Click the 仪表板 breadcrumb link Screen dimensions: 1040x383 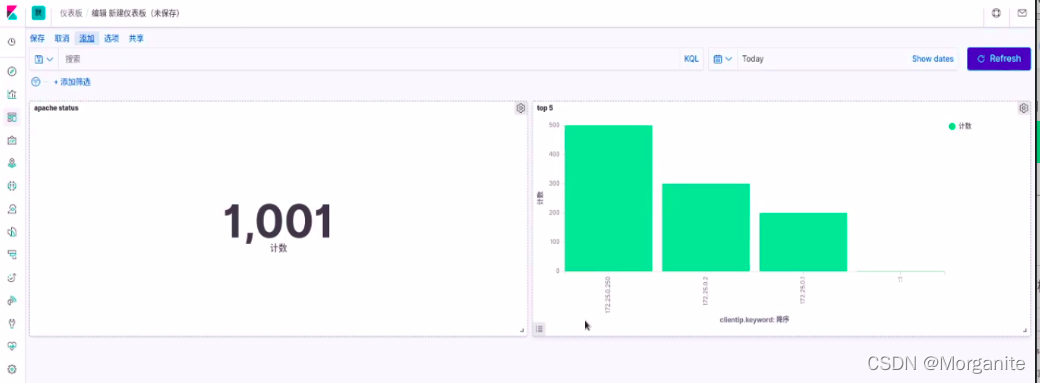coord(71,13)
